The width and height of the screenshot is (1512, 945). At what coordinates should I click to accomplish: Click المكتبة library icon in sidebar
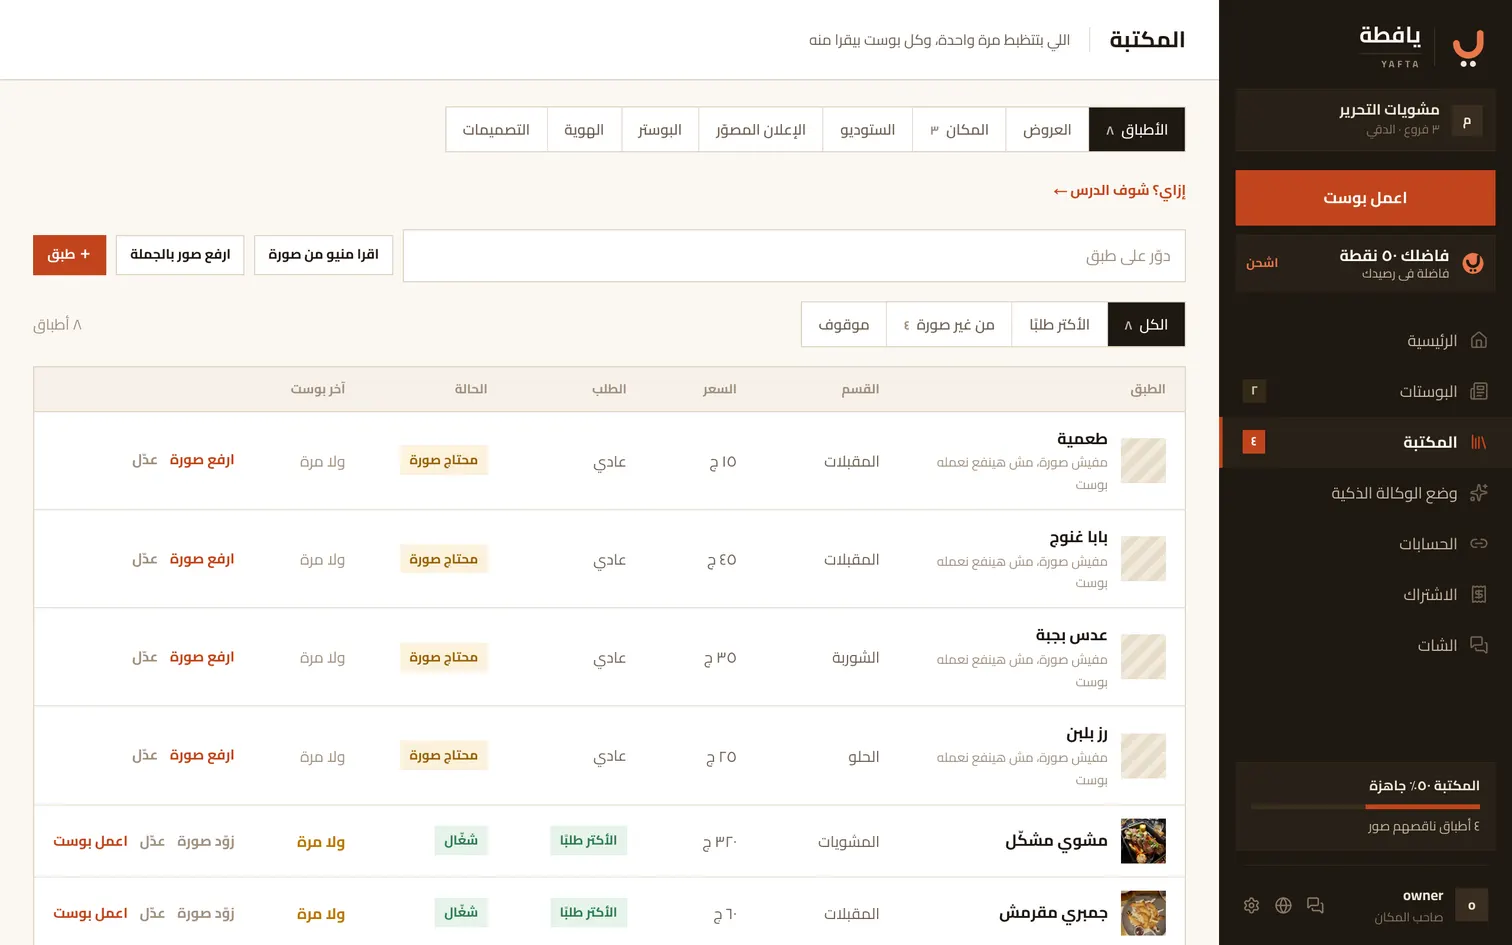[1479, 442]
